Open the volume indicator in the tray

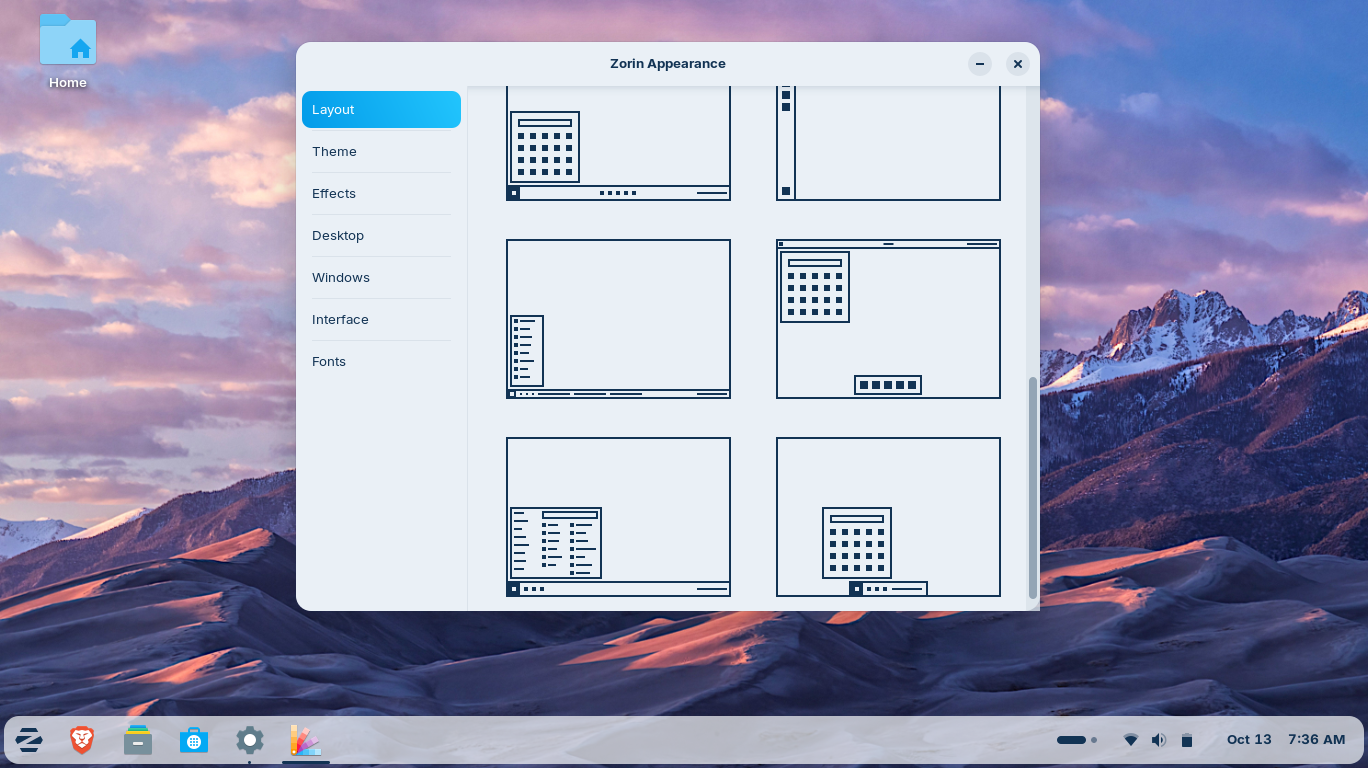[x=1159, y=740]
